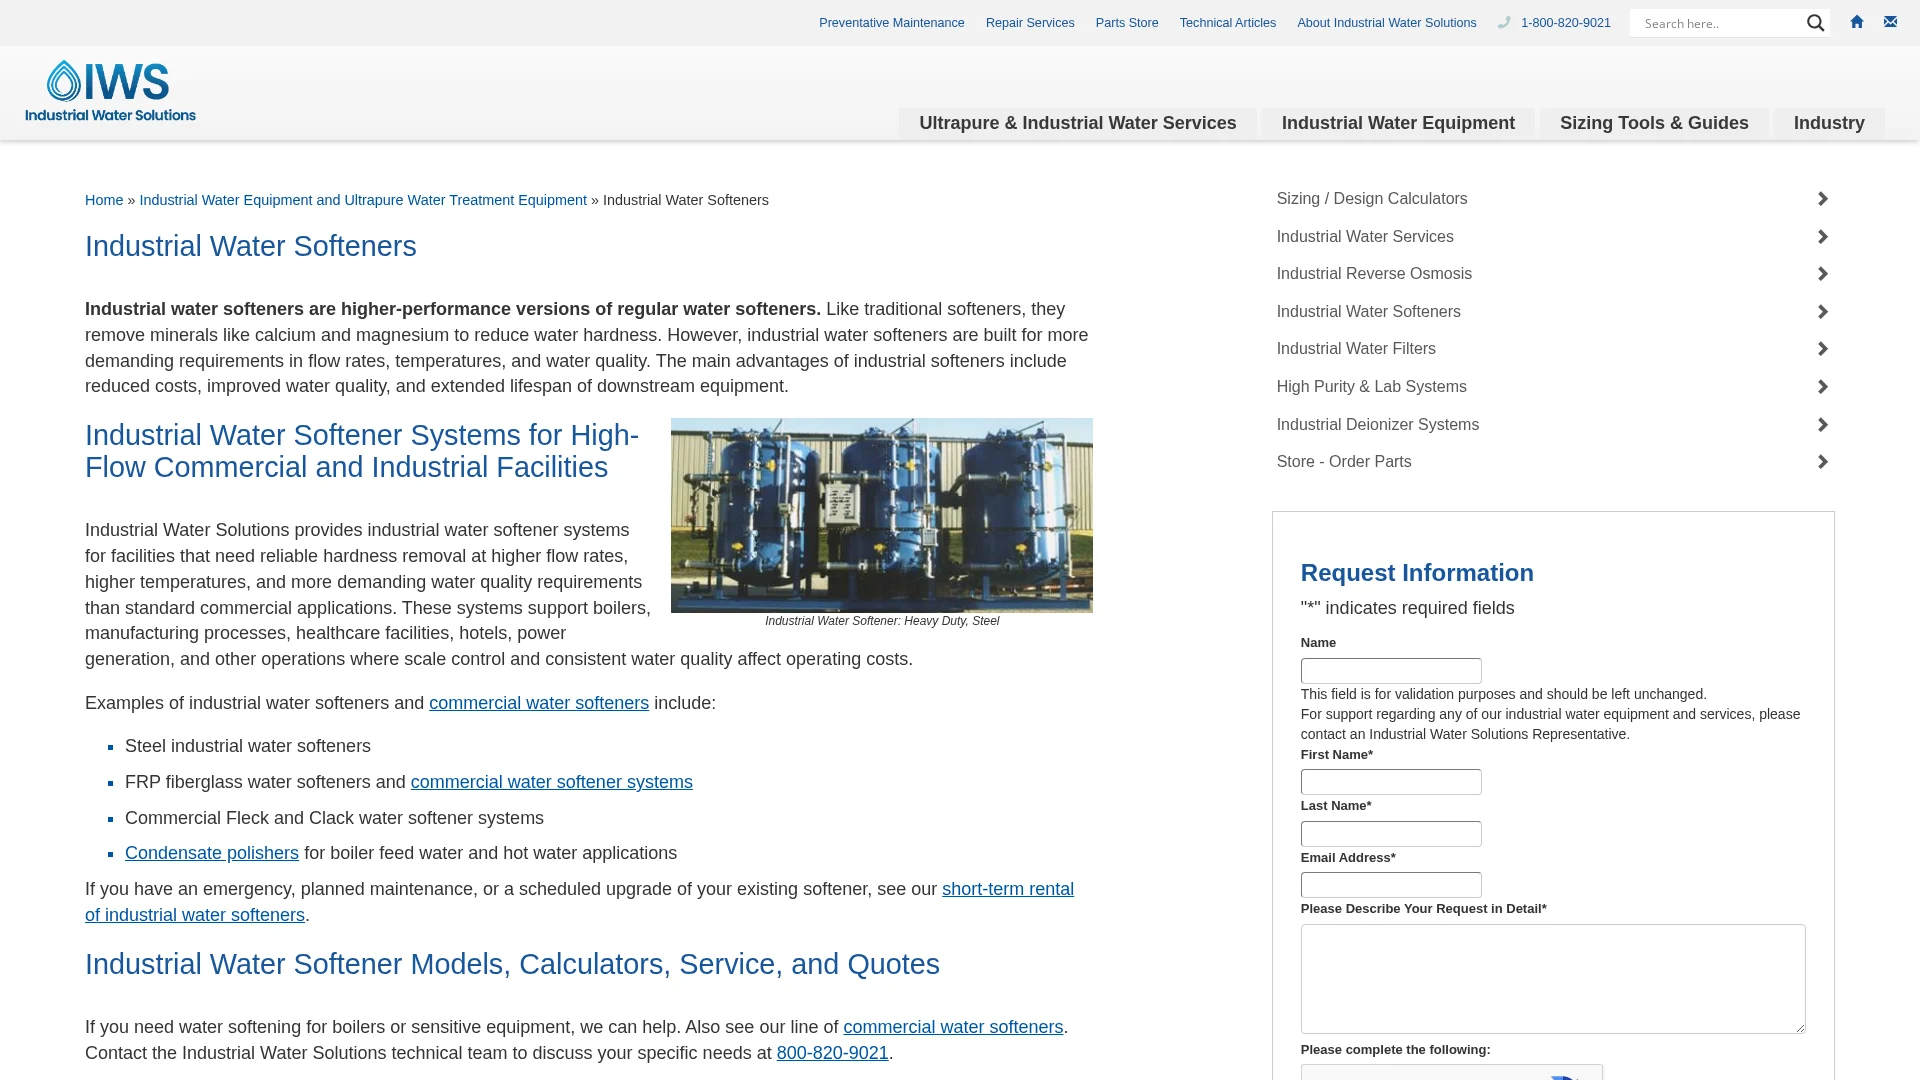Click the Industrial Water Filters sidebar label
The width and height of the screenshot is (1920, 1080).
point(1356,349)
